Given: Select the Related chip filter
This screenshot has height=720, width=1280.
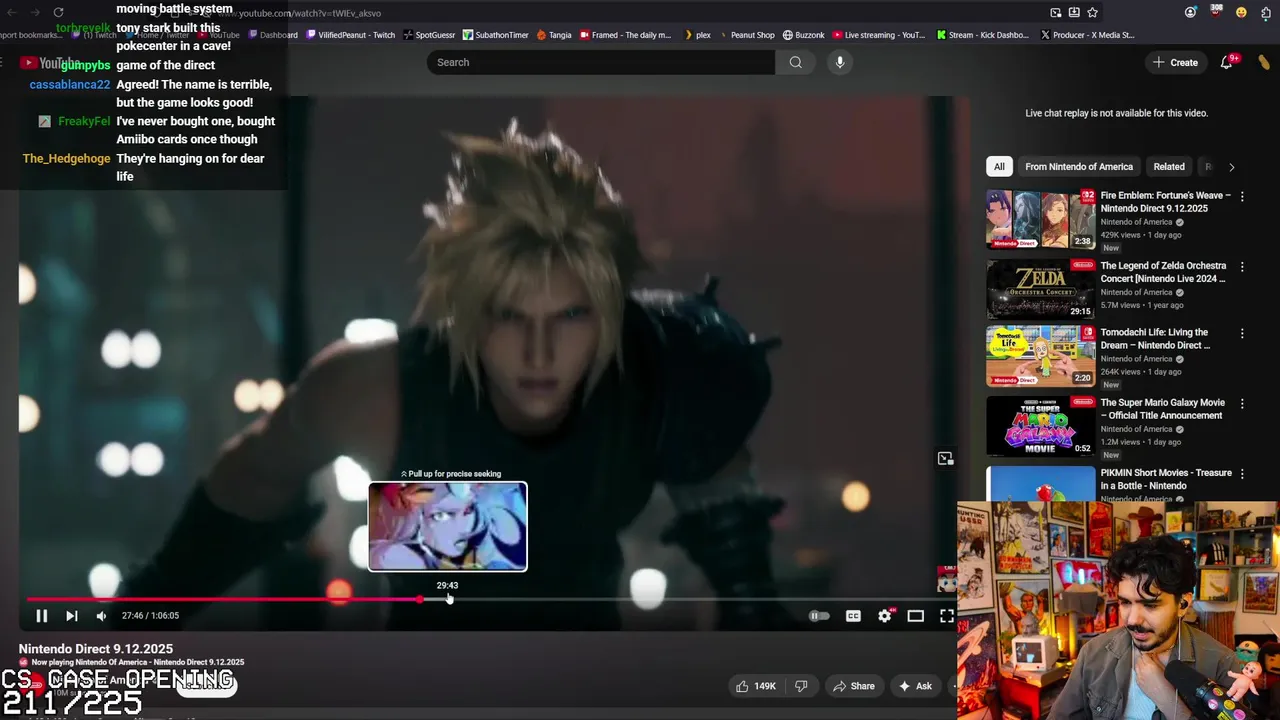Looking at the screenshot, I should [1169, 167].
